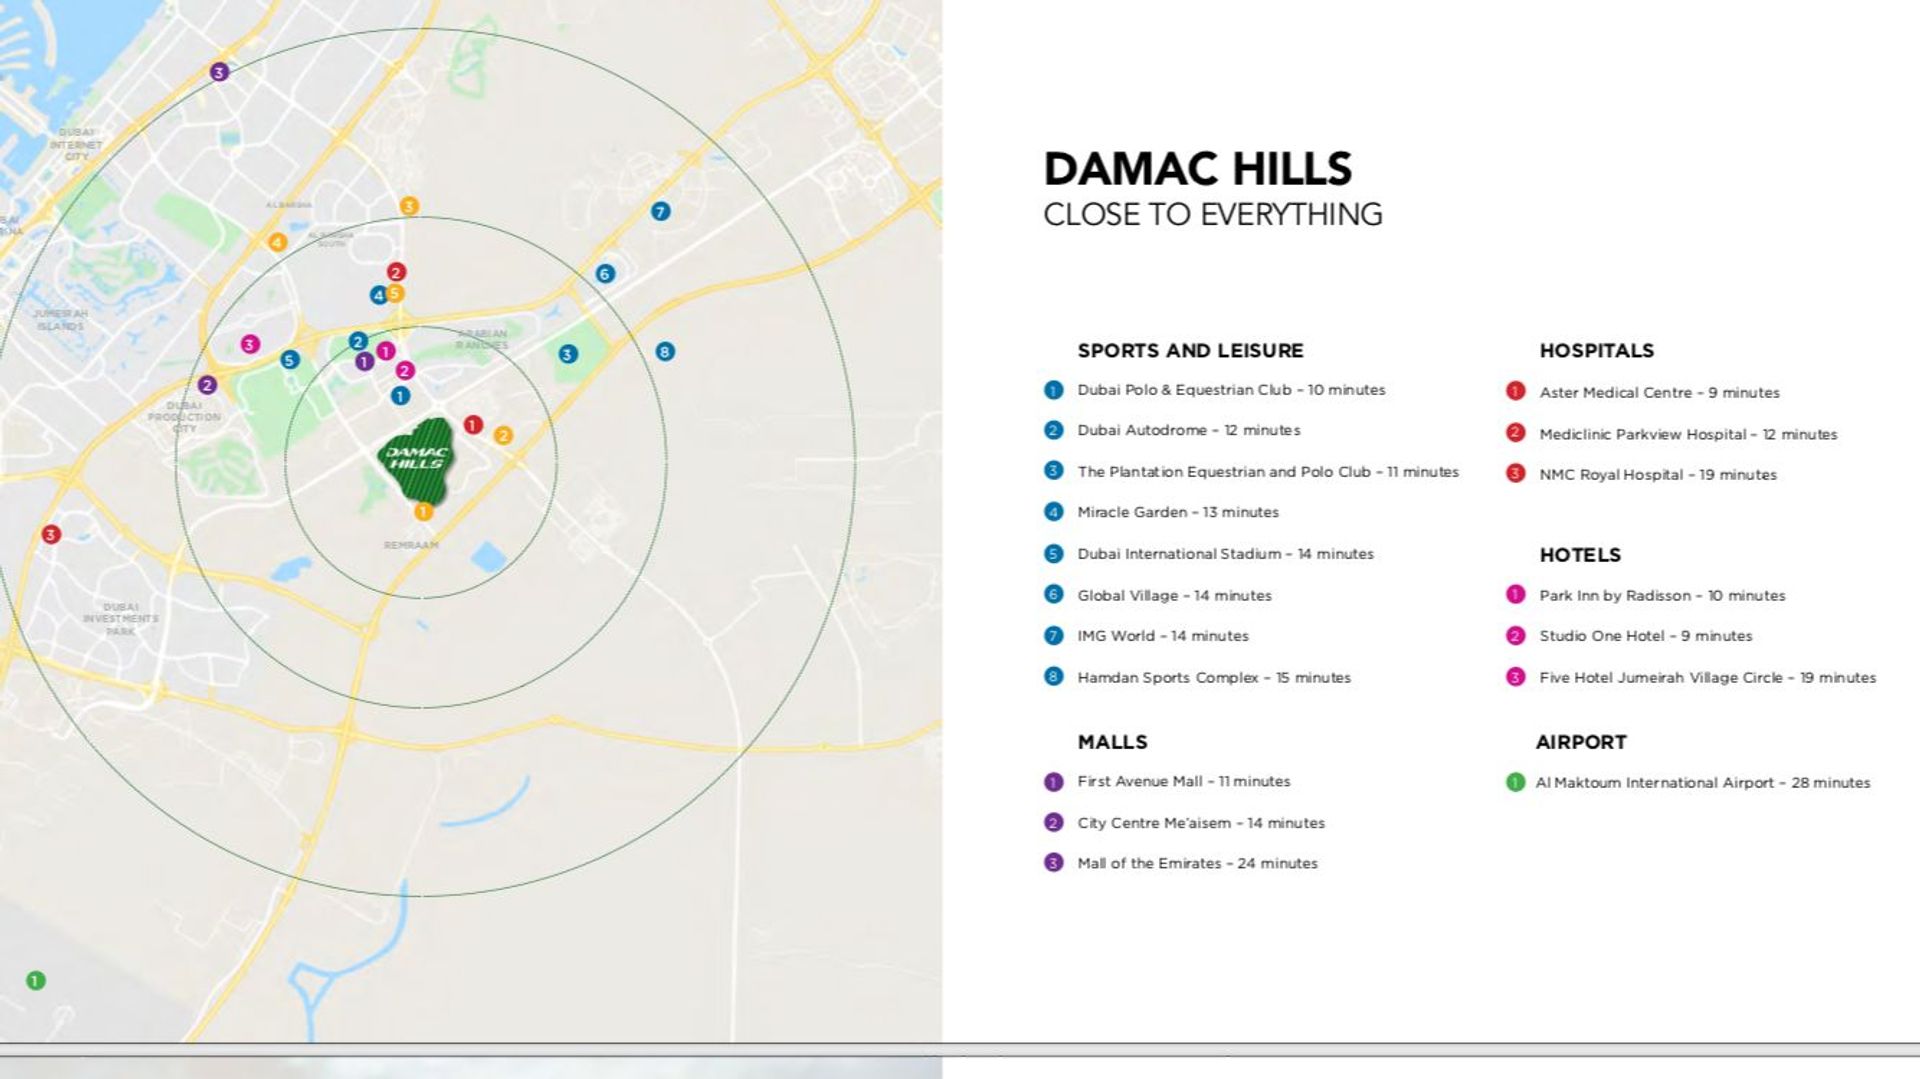1920x1079 pixels.
Task: Select 'NMC Royal Hospital - 19 minutes'
Action: 1658,475
